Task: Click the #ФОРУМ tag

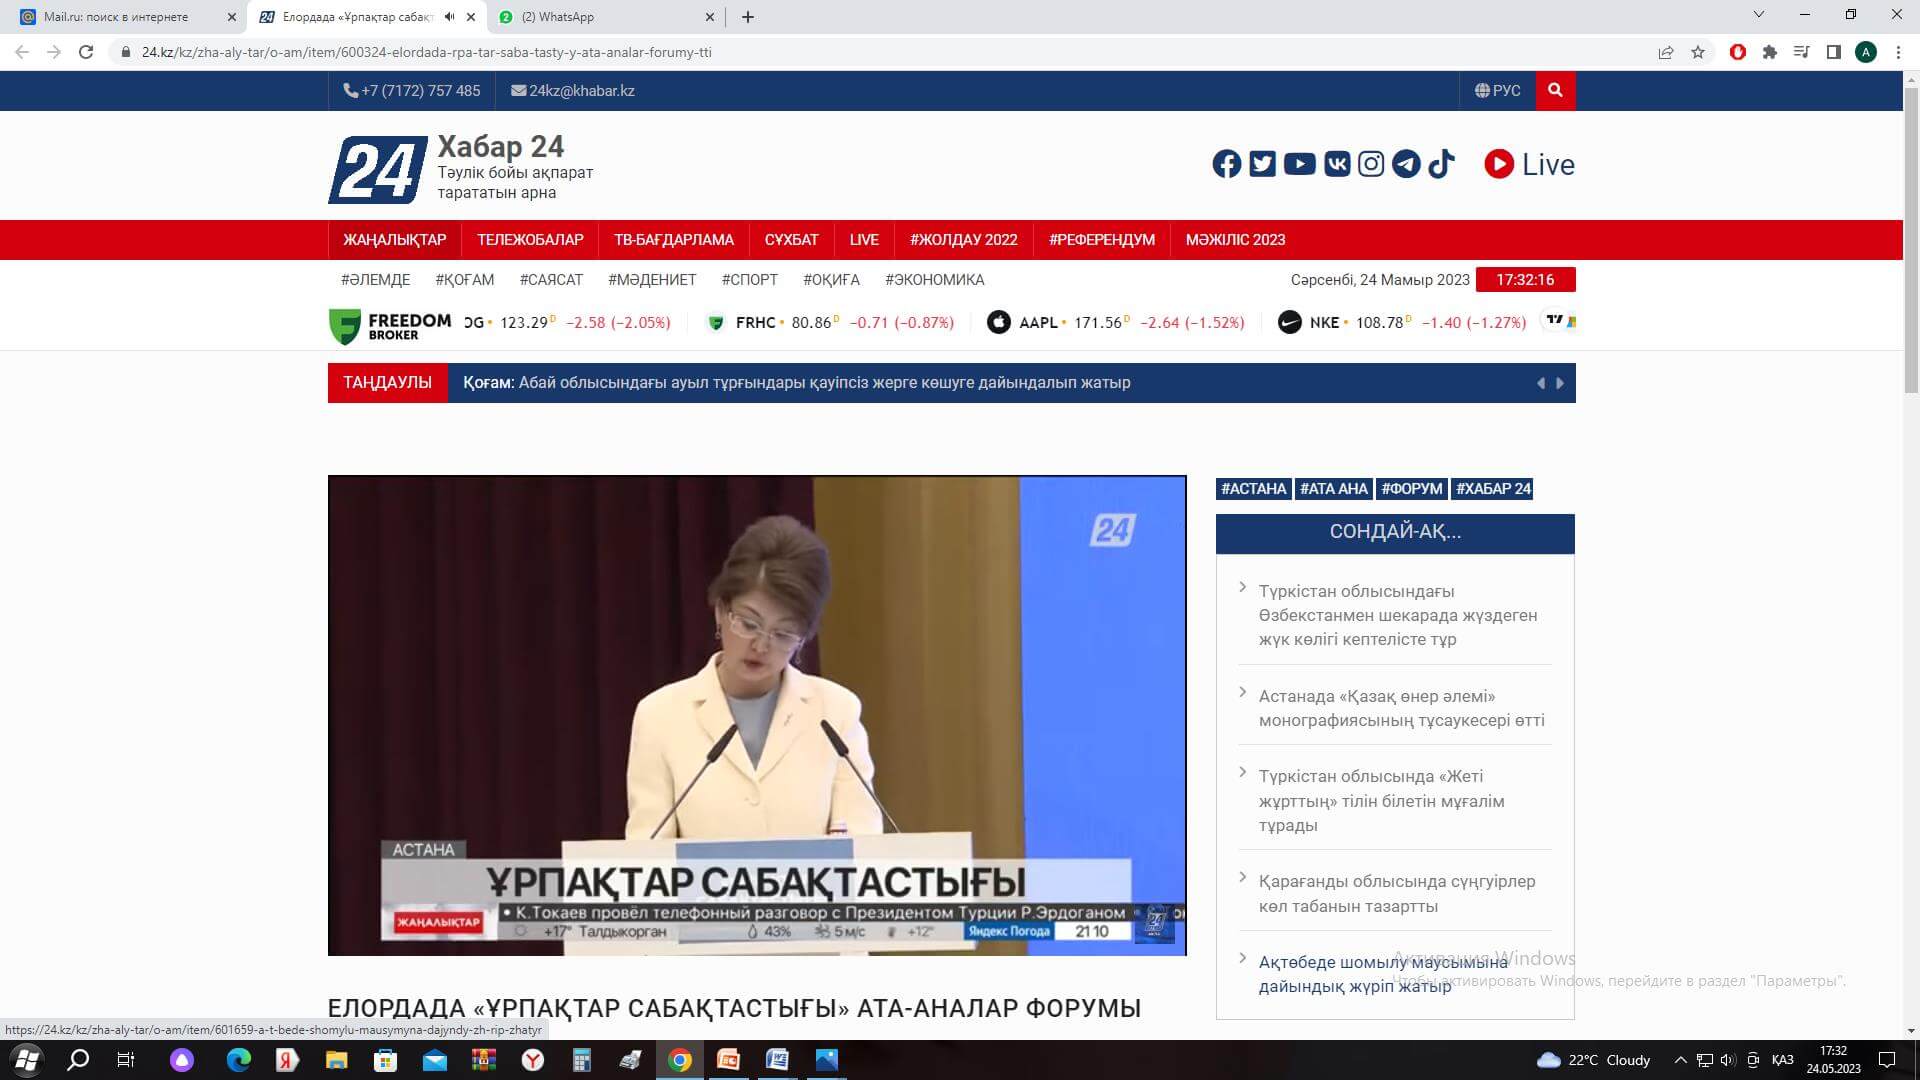Action: (1412, 489)
